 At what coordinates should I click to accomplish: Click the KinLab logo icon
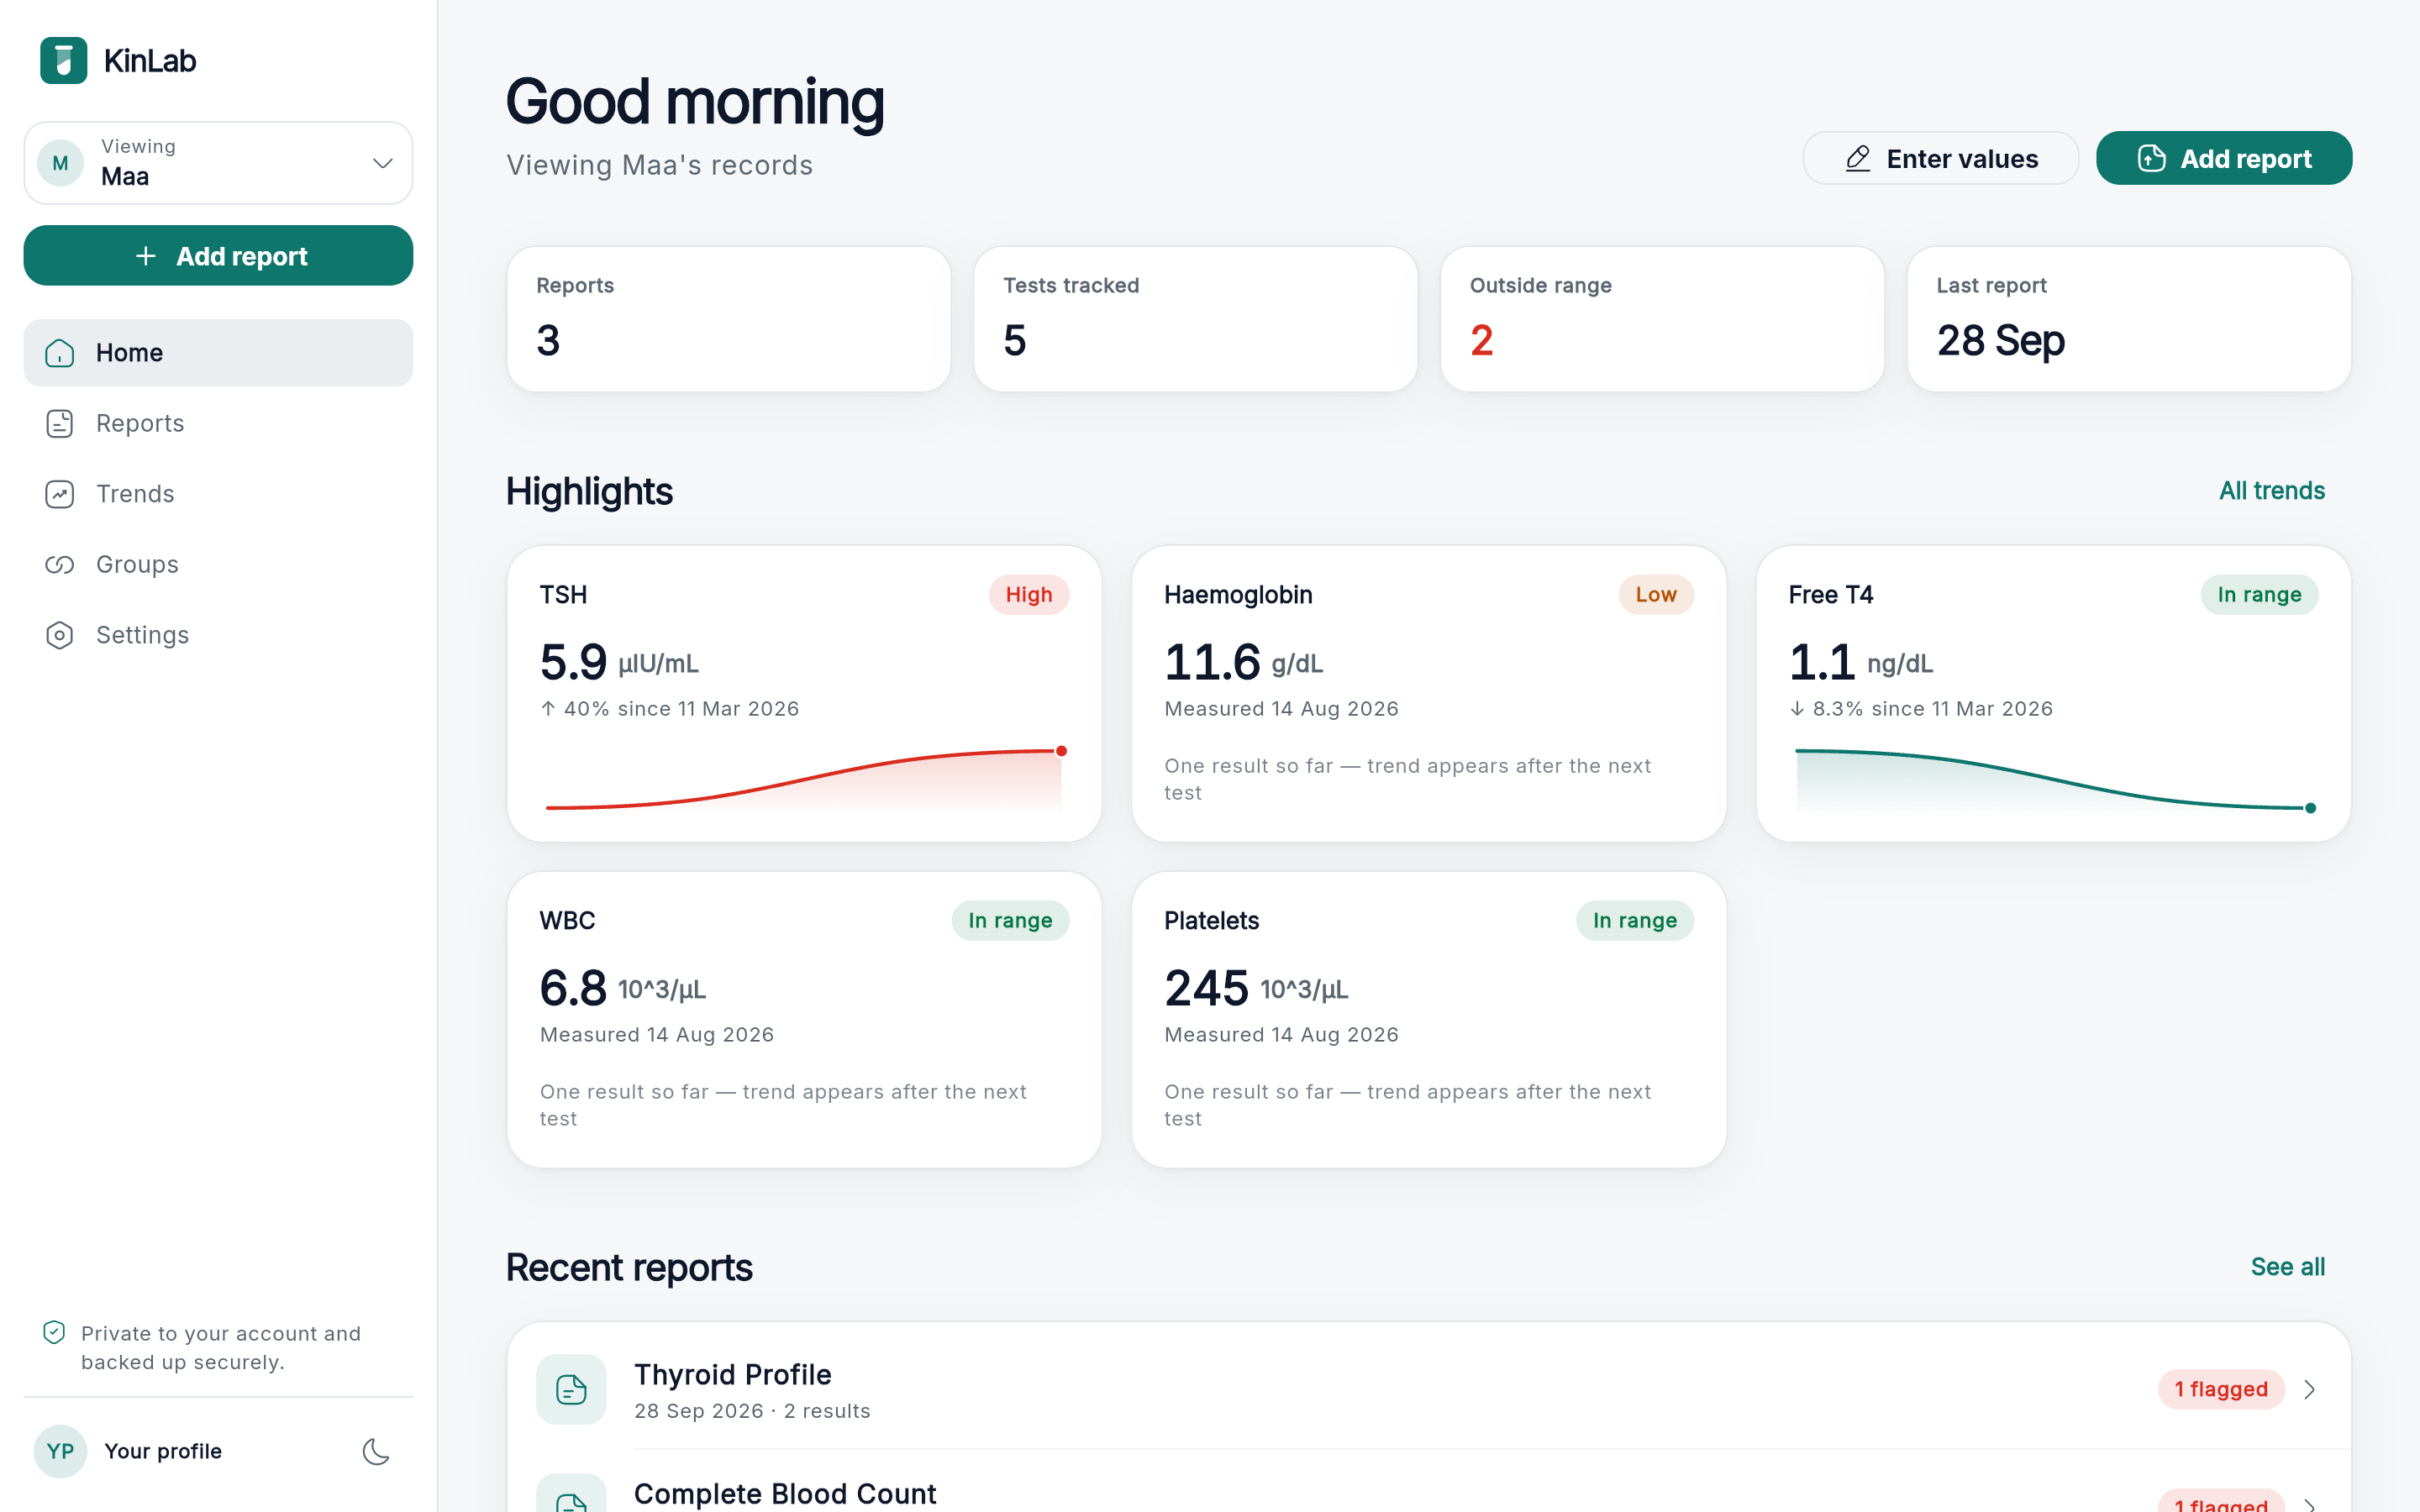tap(63, 60)
